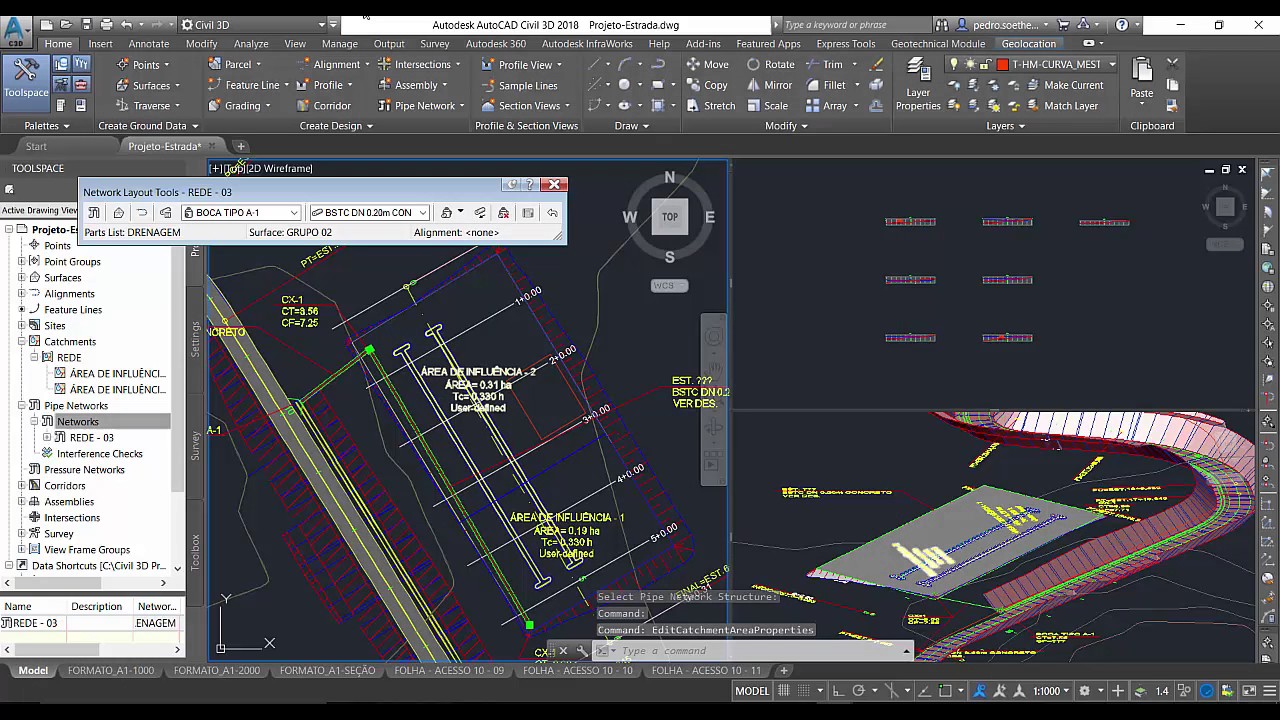Image resolution: width=1280 pixels, height=720 pixels.
Task: Choose the Mirror tool
Action: tap(769, 85)
